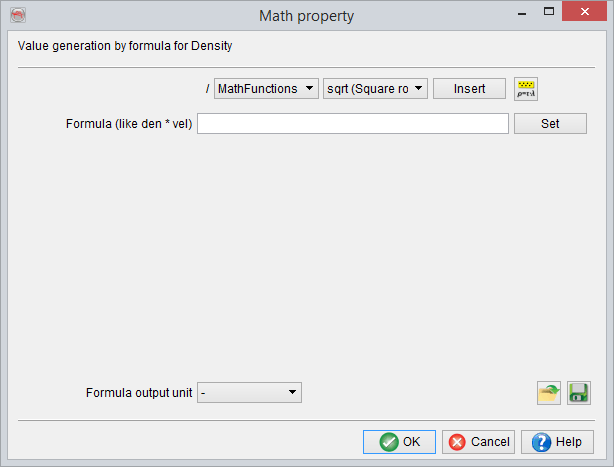Click the open stored formula folder icon
Viewport: 614px width, 467px height.
pyautogui.click(x=549, y=393)
